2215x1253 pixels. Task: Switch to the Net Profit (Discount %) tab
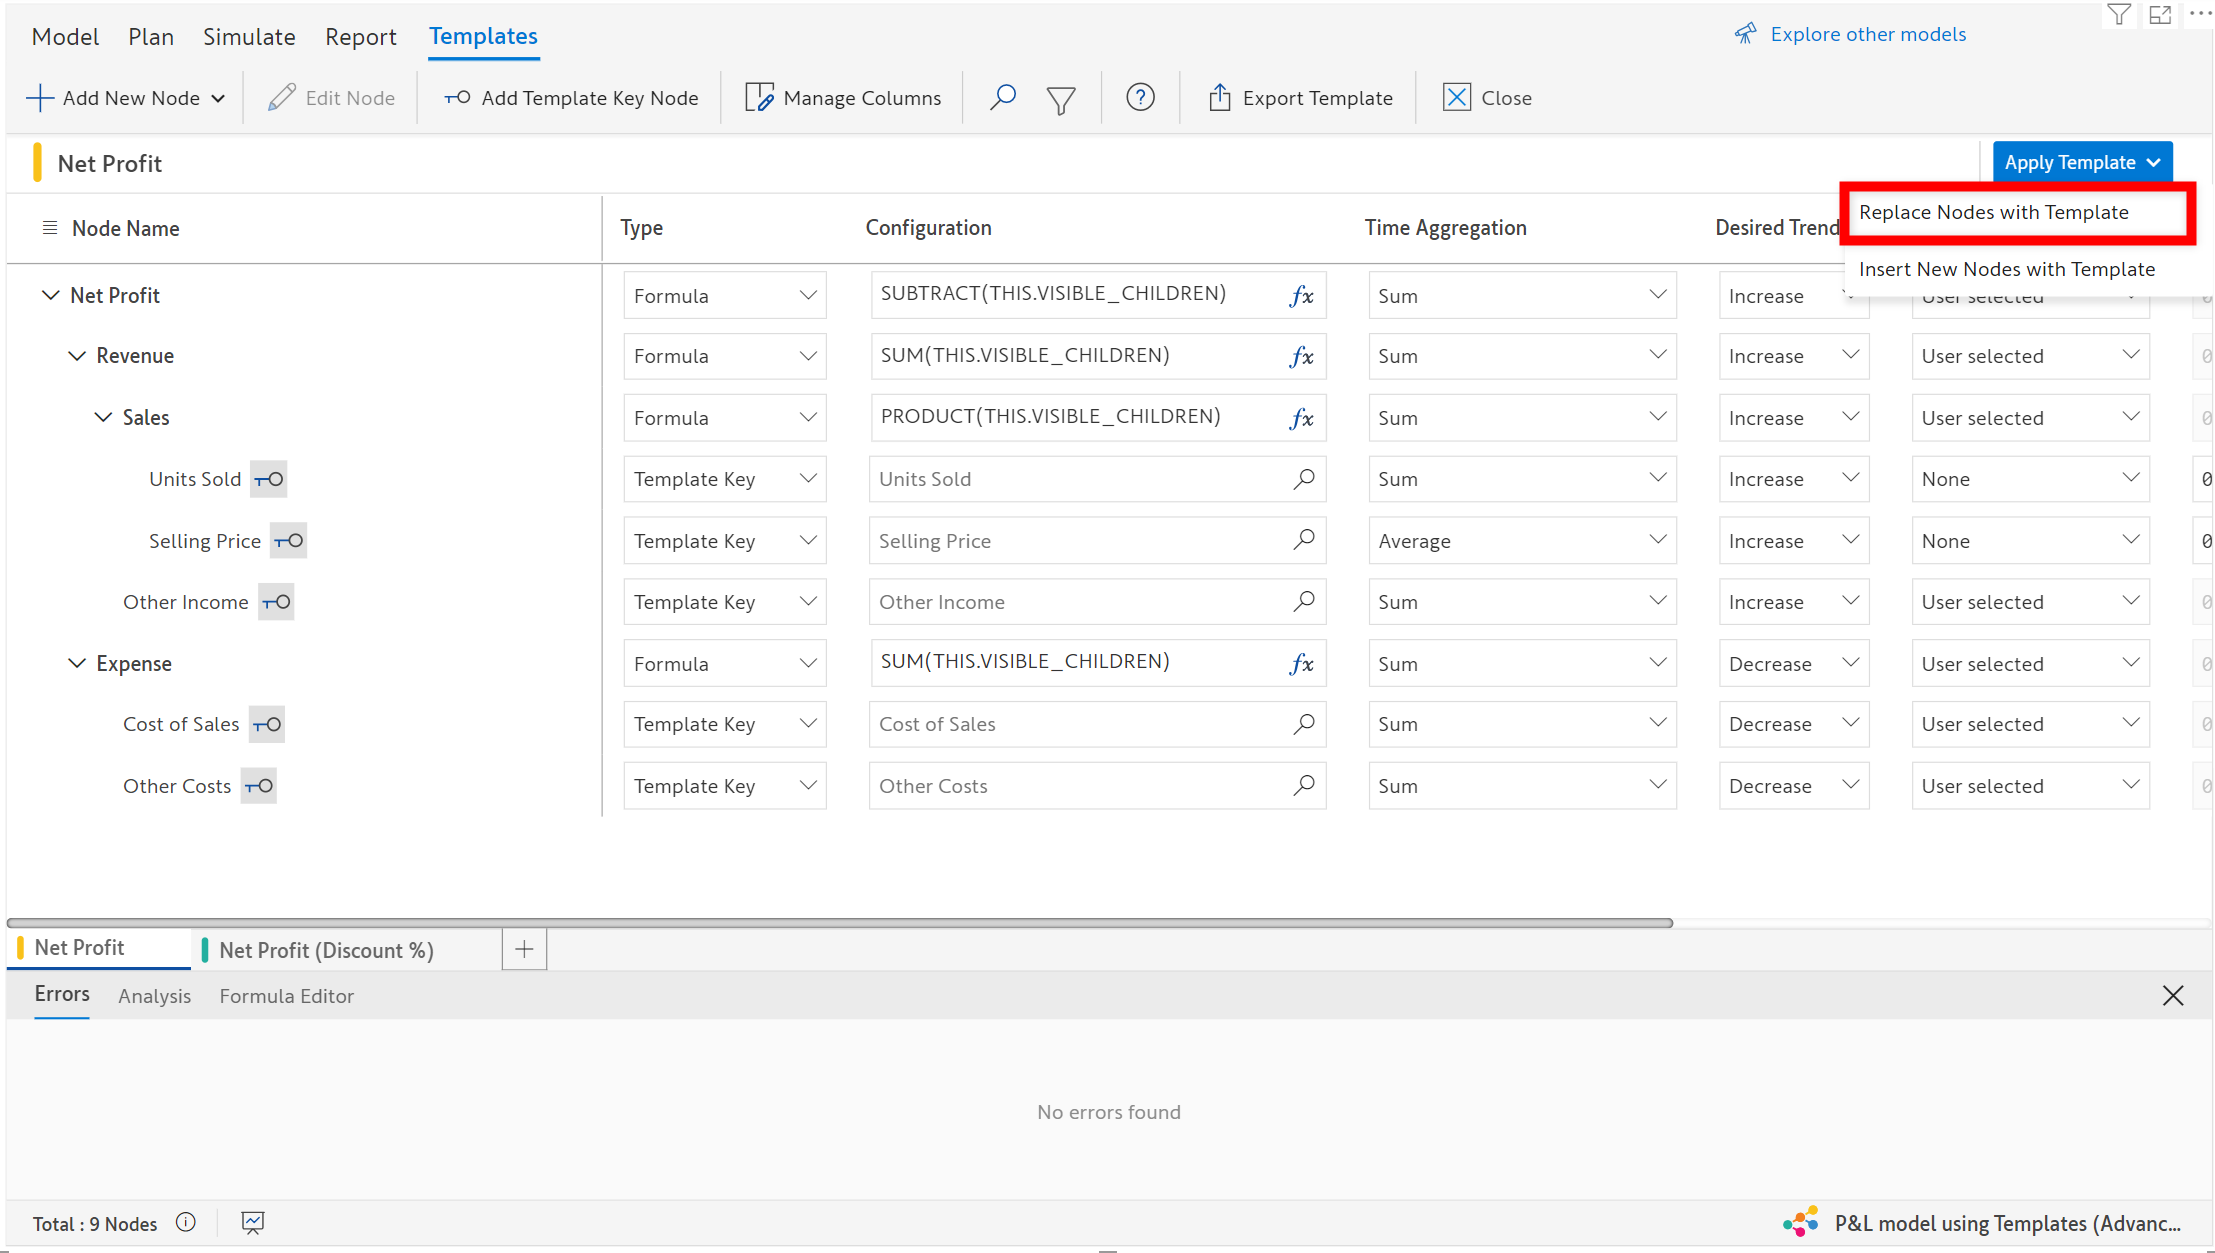326,950
